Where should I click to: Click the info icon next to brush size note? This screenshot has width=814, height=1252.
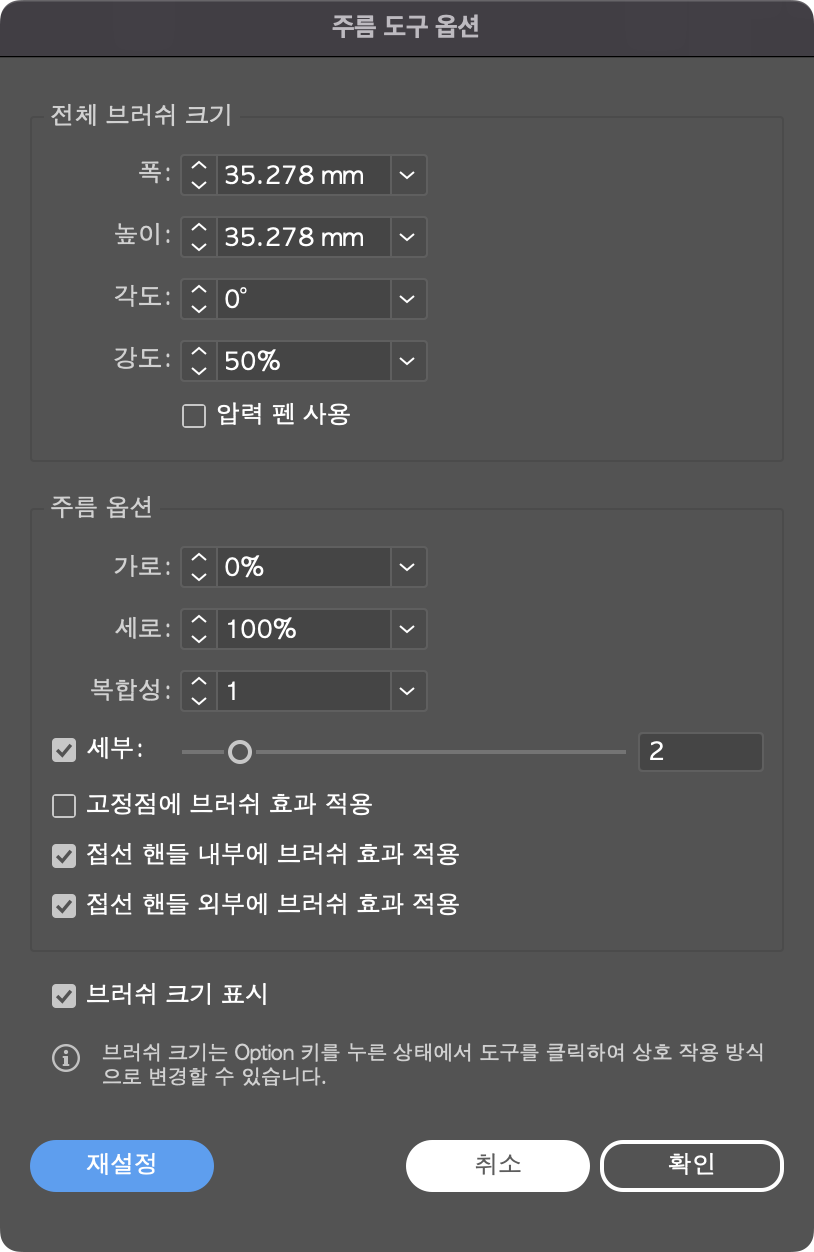tap(66, 1058)
